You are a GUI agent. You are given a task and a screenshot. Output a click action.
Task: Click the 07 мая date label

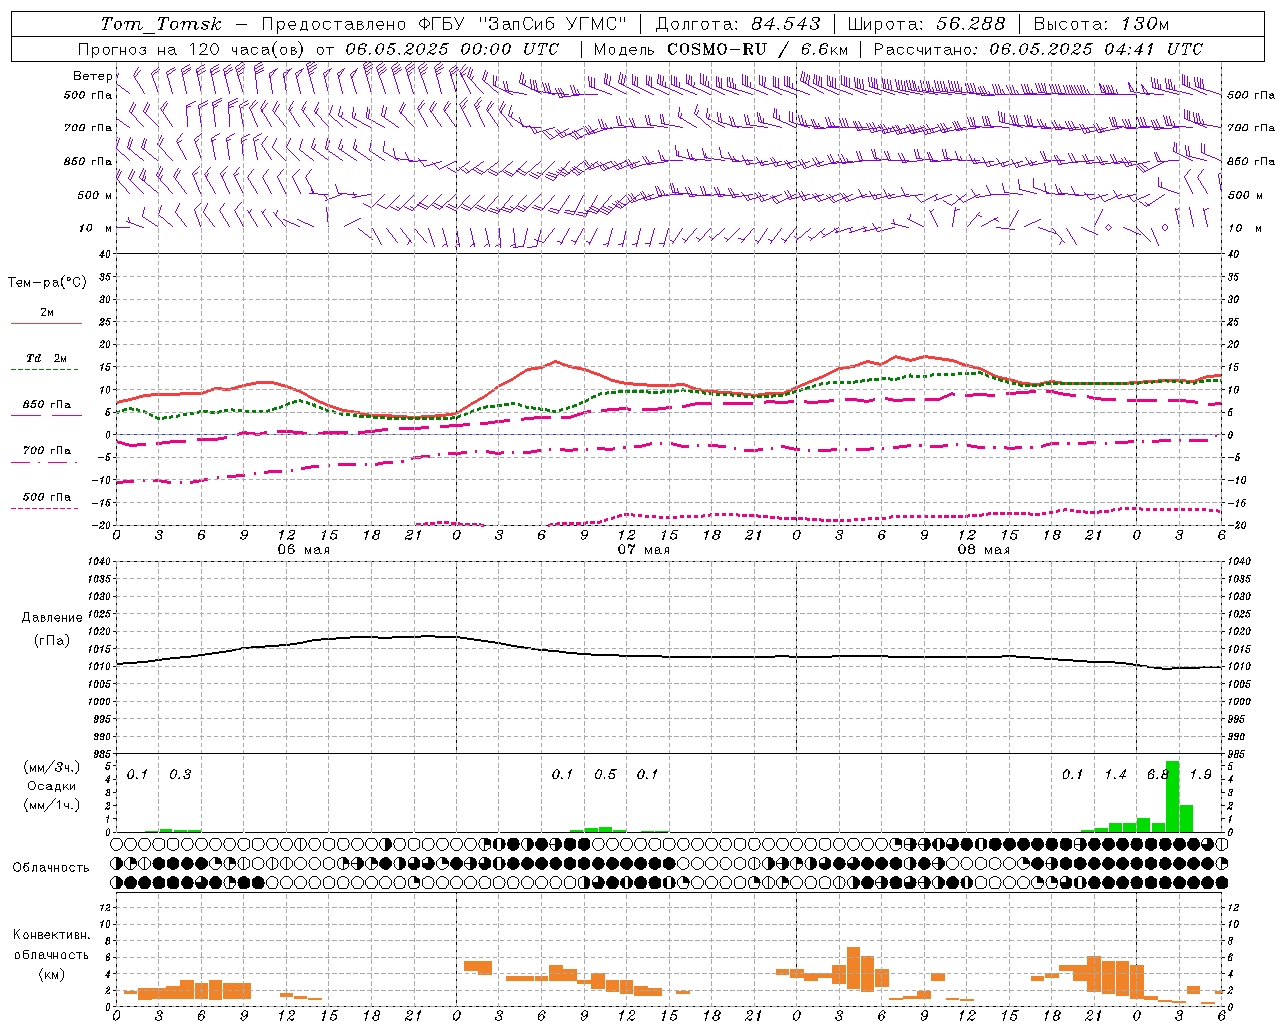point(643,550)
